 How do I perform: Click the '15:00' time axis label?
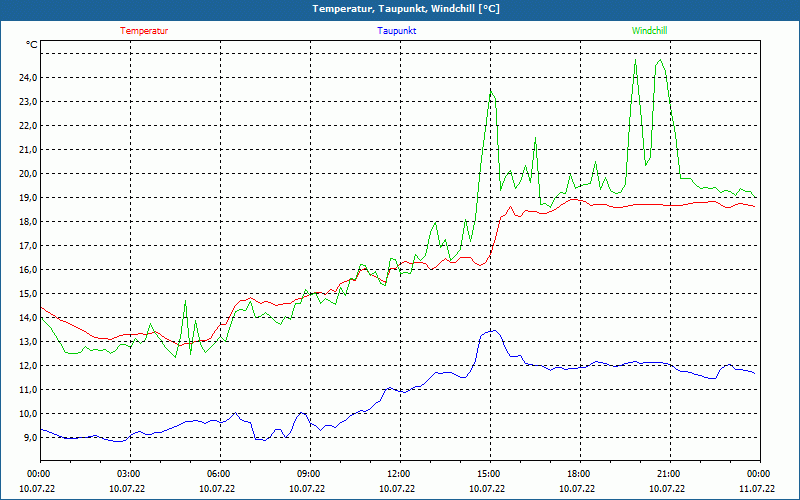coord(490,474)
